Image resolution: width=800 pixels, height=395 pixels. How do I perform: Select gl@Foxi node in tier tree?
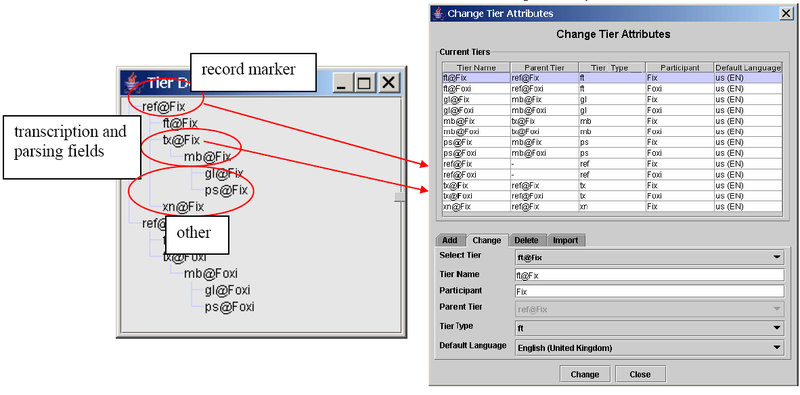(228, 290)
